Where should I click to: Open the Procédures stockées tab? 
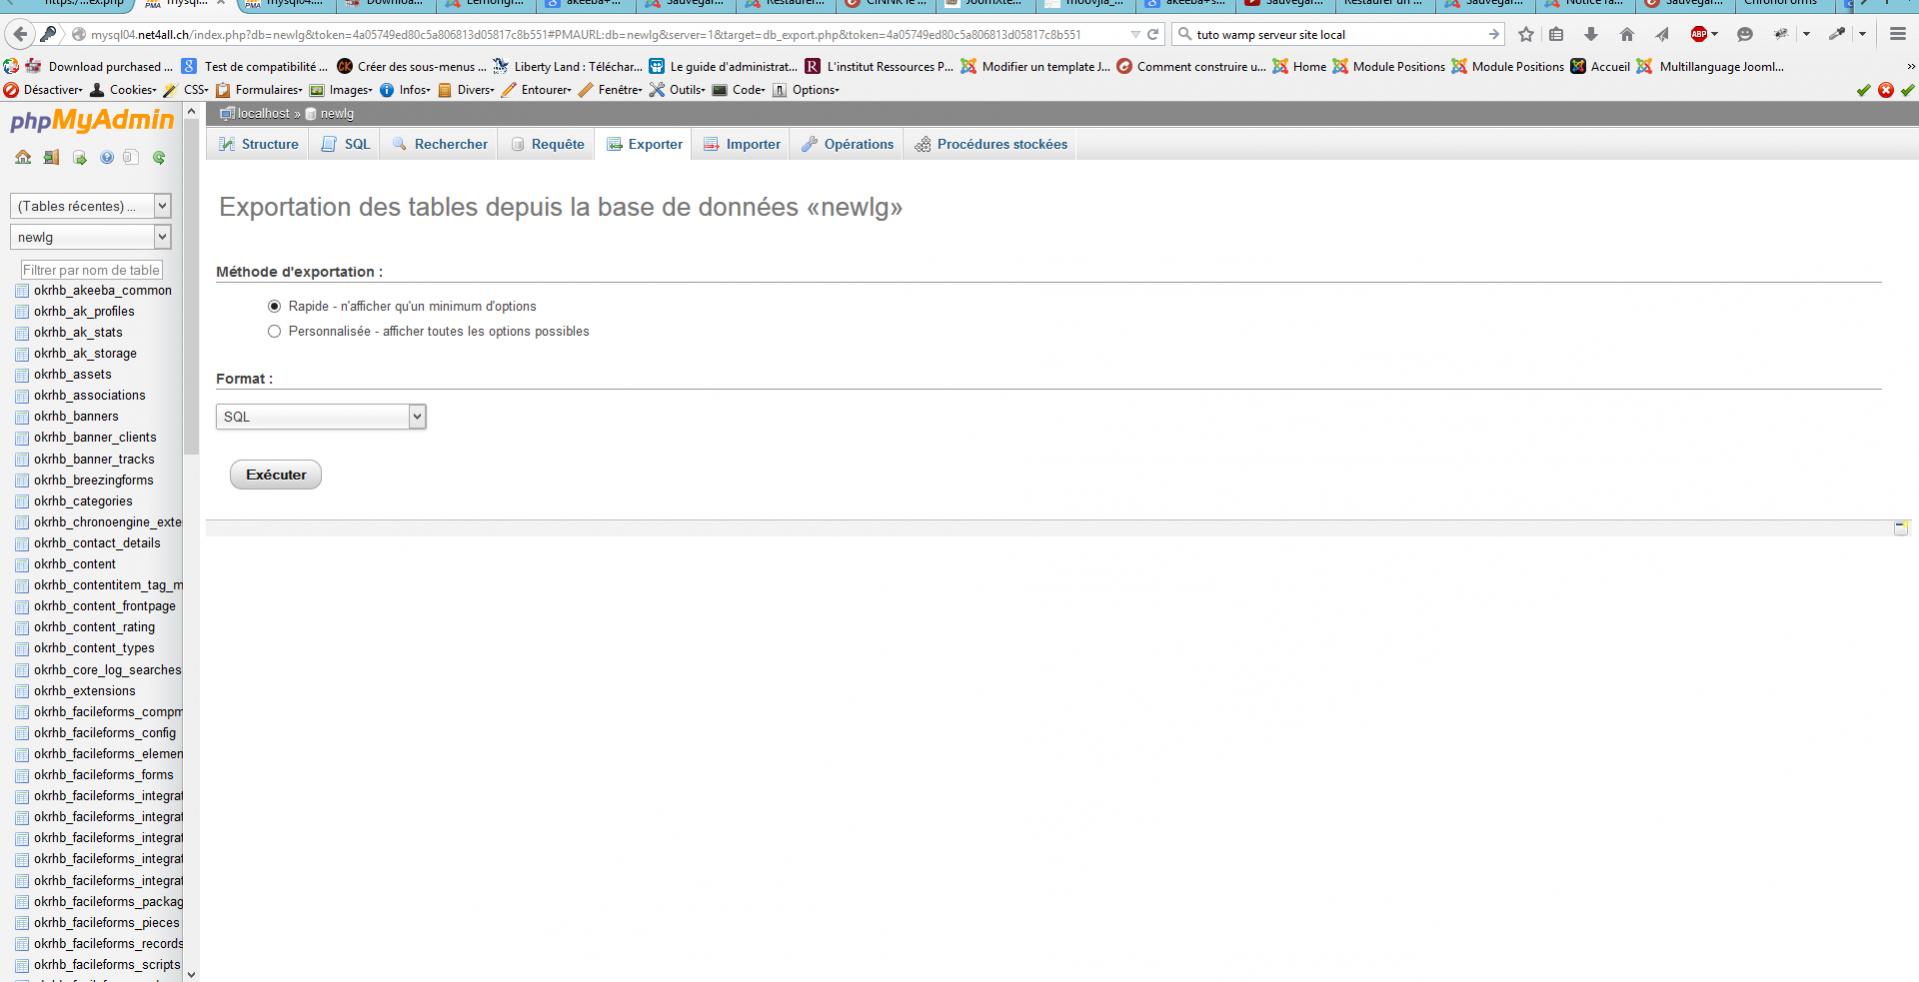(x=991, y=144)
